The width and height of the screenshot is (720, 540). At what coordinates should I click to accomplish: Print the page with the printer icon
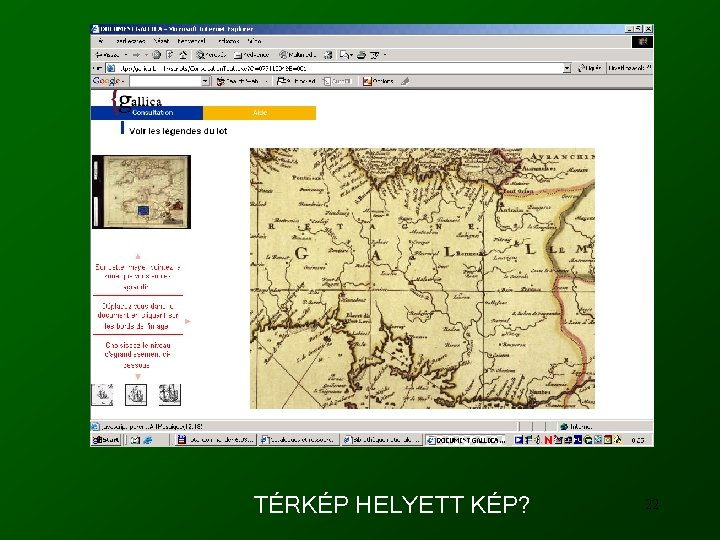click(x=361, y=55)
